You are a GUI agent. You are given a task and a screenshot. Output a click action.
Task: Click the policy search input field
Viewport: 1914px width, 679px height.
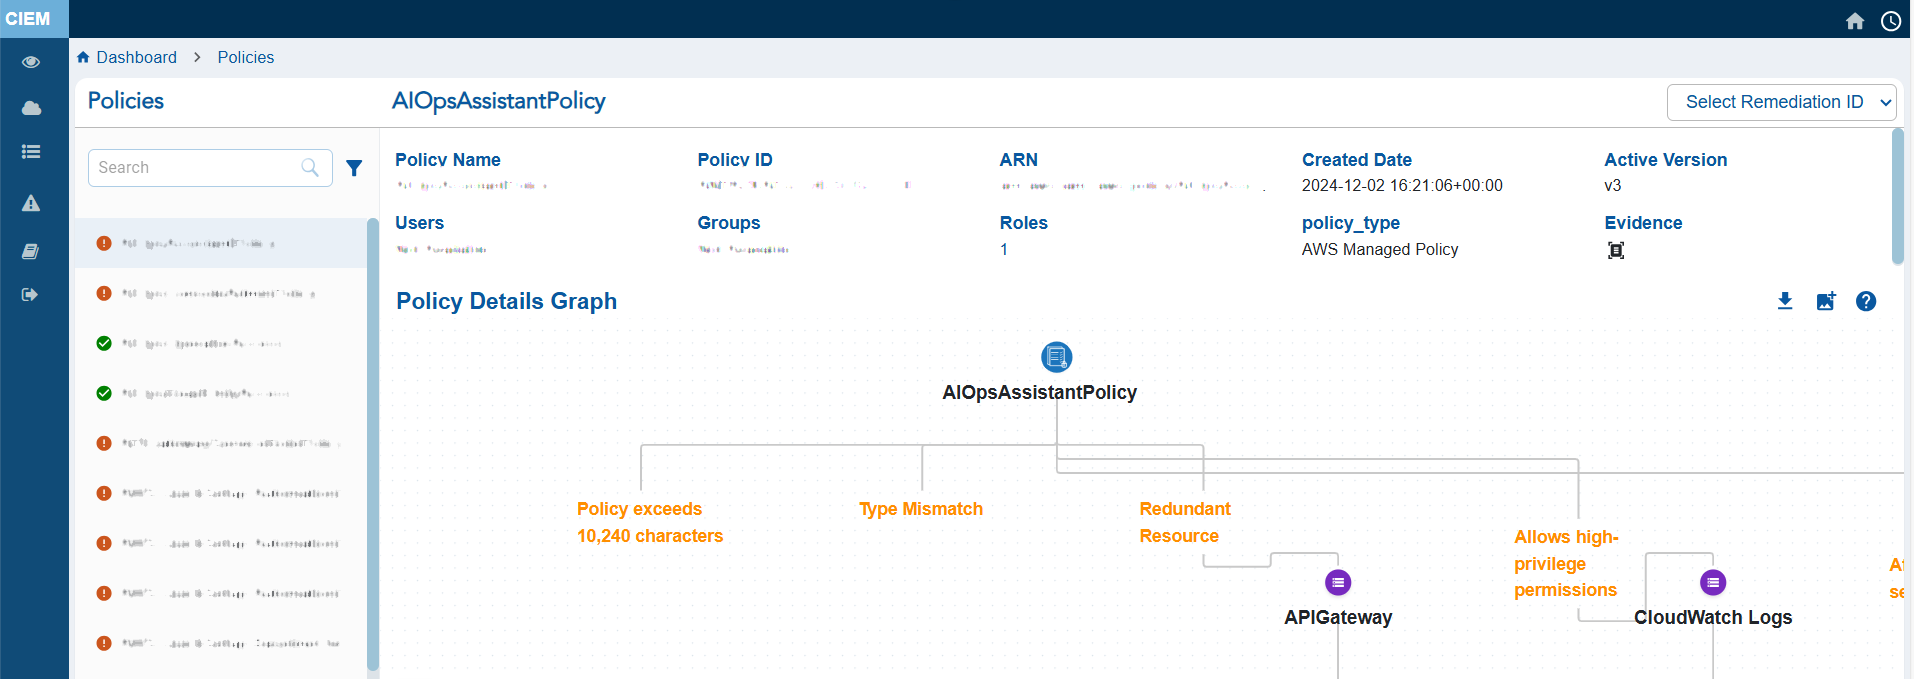(197, 168)
